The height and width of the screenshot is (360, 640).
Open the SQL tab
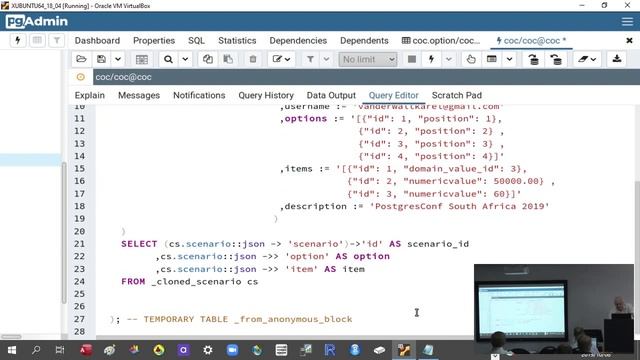196,40
